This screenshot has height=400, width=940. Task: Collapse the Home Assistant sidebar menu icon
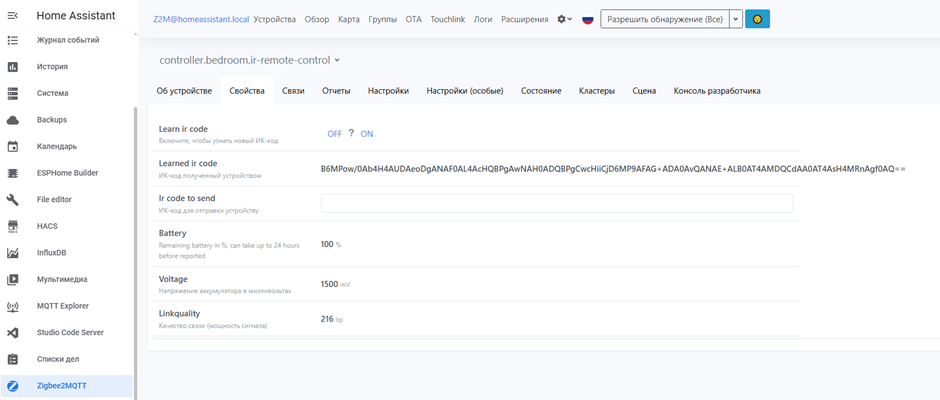point(13,16)
